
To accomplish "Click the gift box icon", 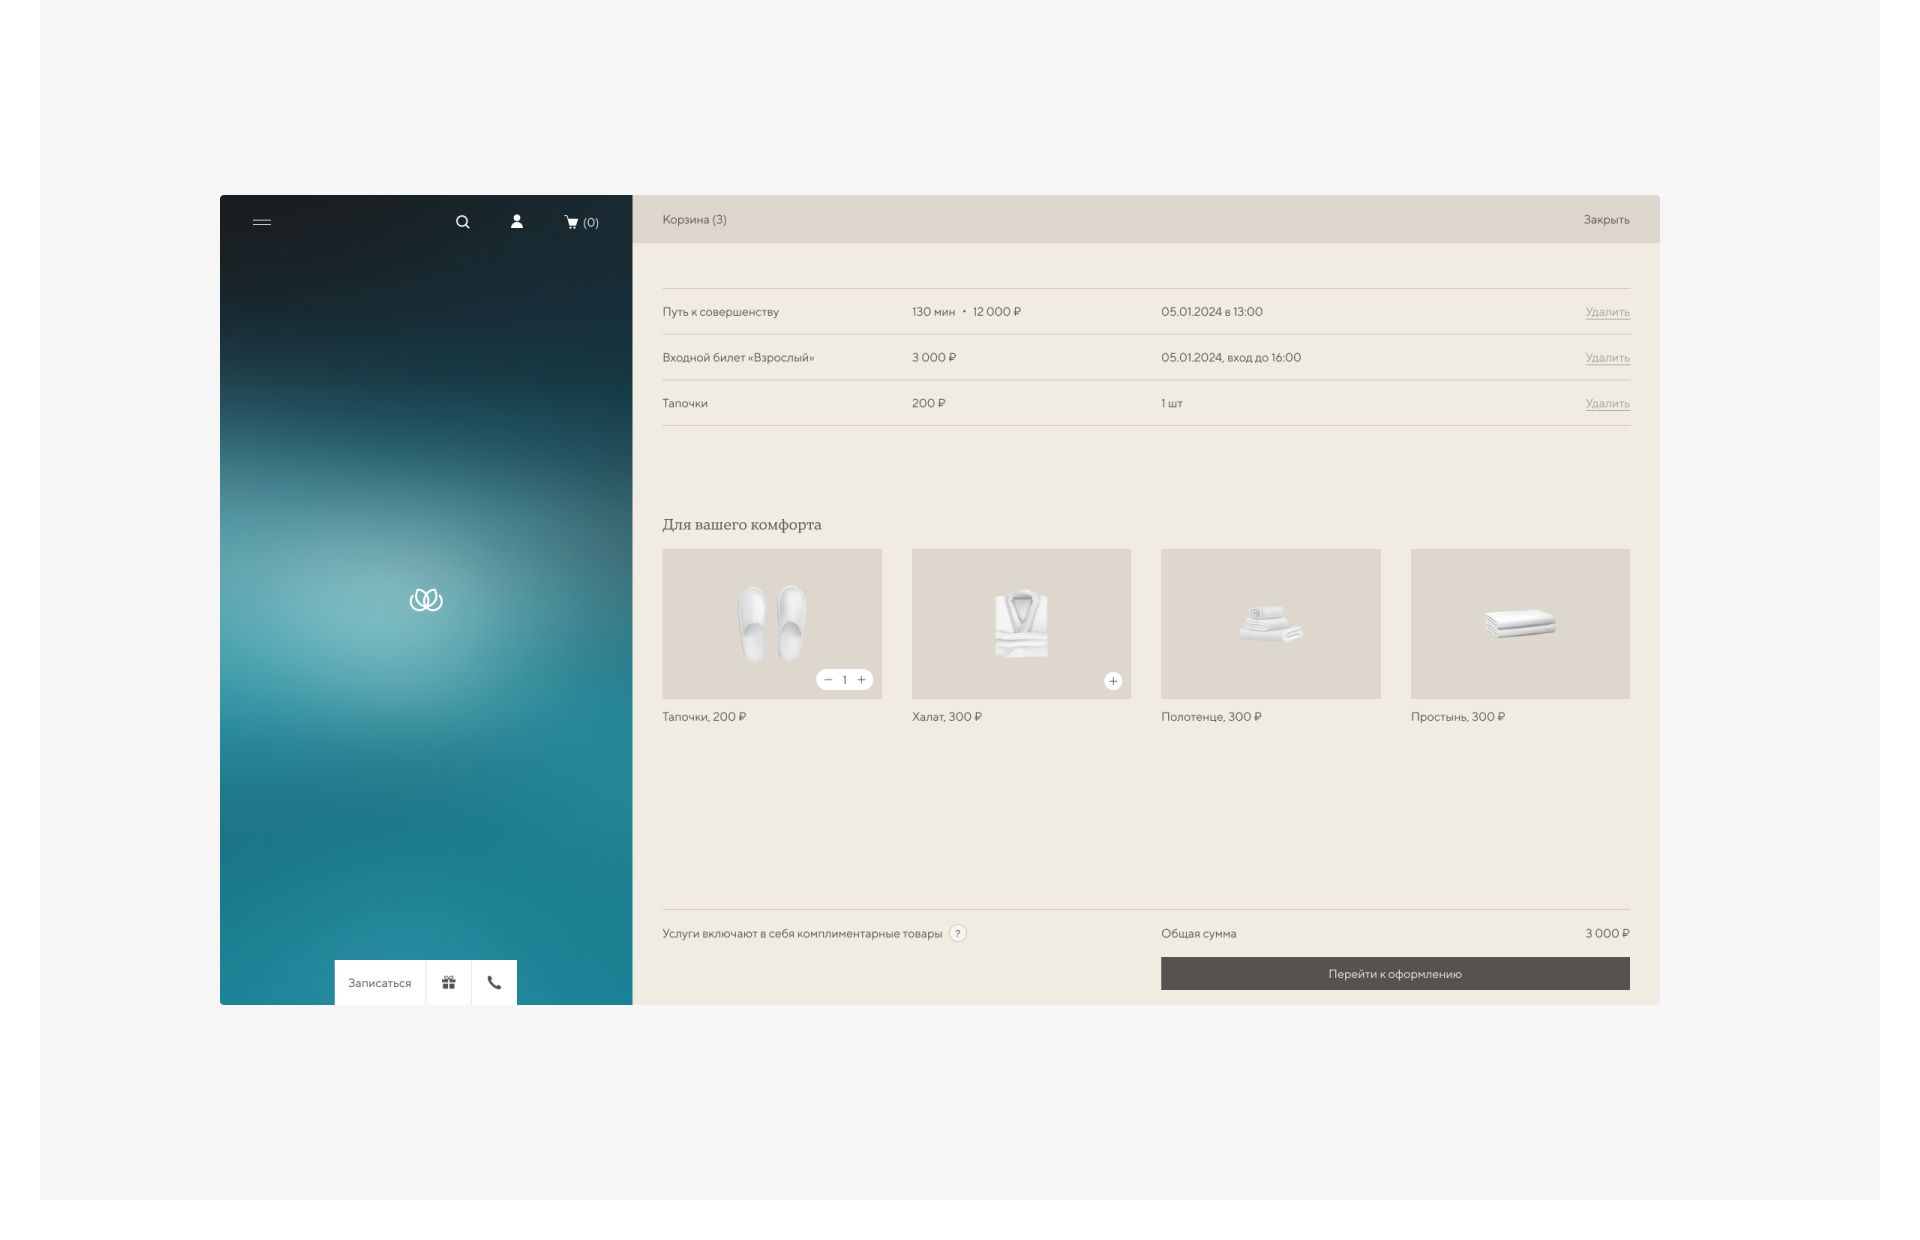I will tap(449, 983).
